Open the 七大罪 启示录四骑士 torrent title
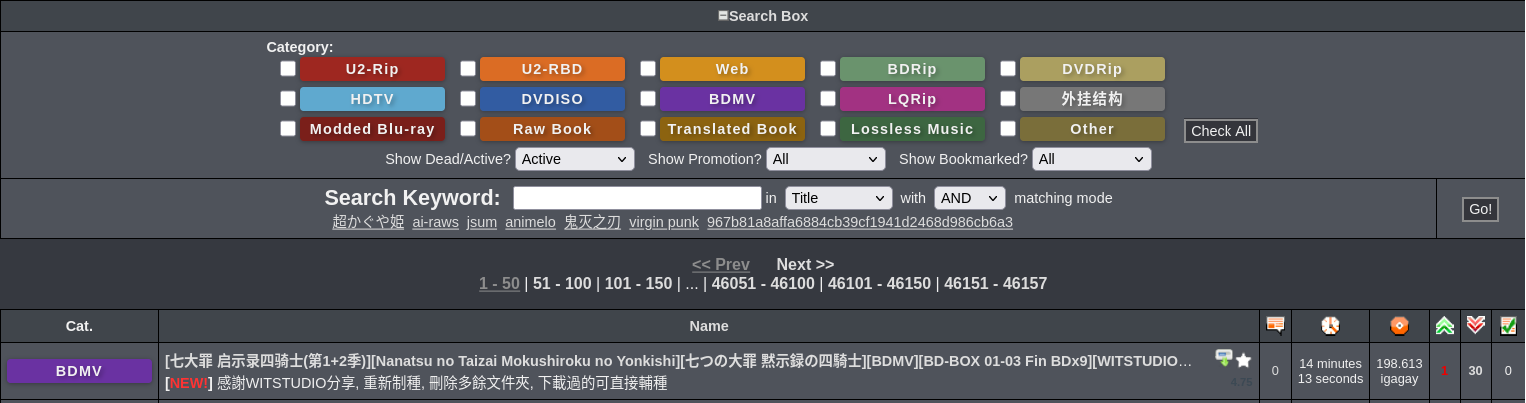This screenshot has width=1526, height=403. click(679, 361)
